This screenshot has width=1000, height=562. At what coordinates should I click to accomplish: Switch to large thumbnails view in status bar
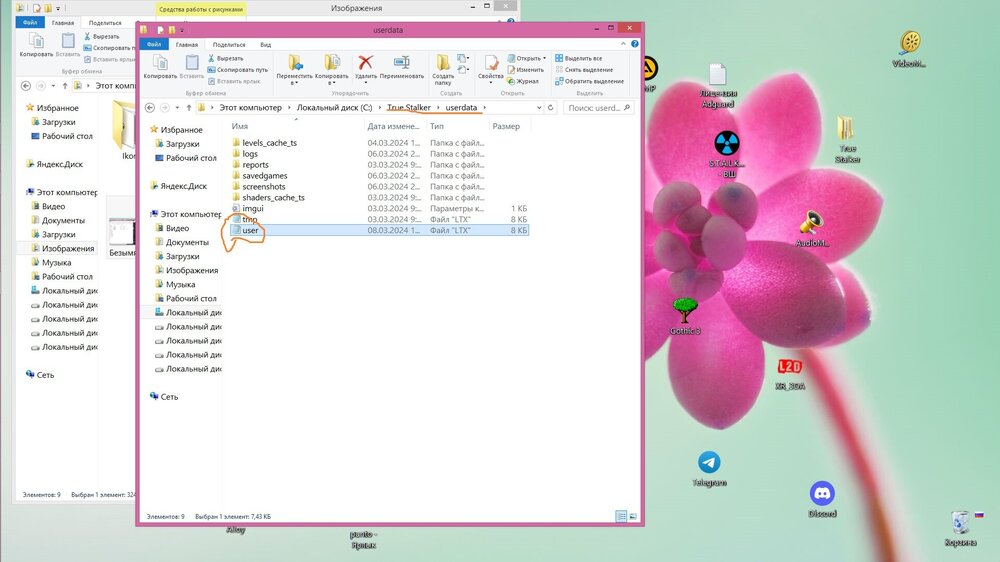(632, 516)
